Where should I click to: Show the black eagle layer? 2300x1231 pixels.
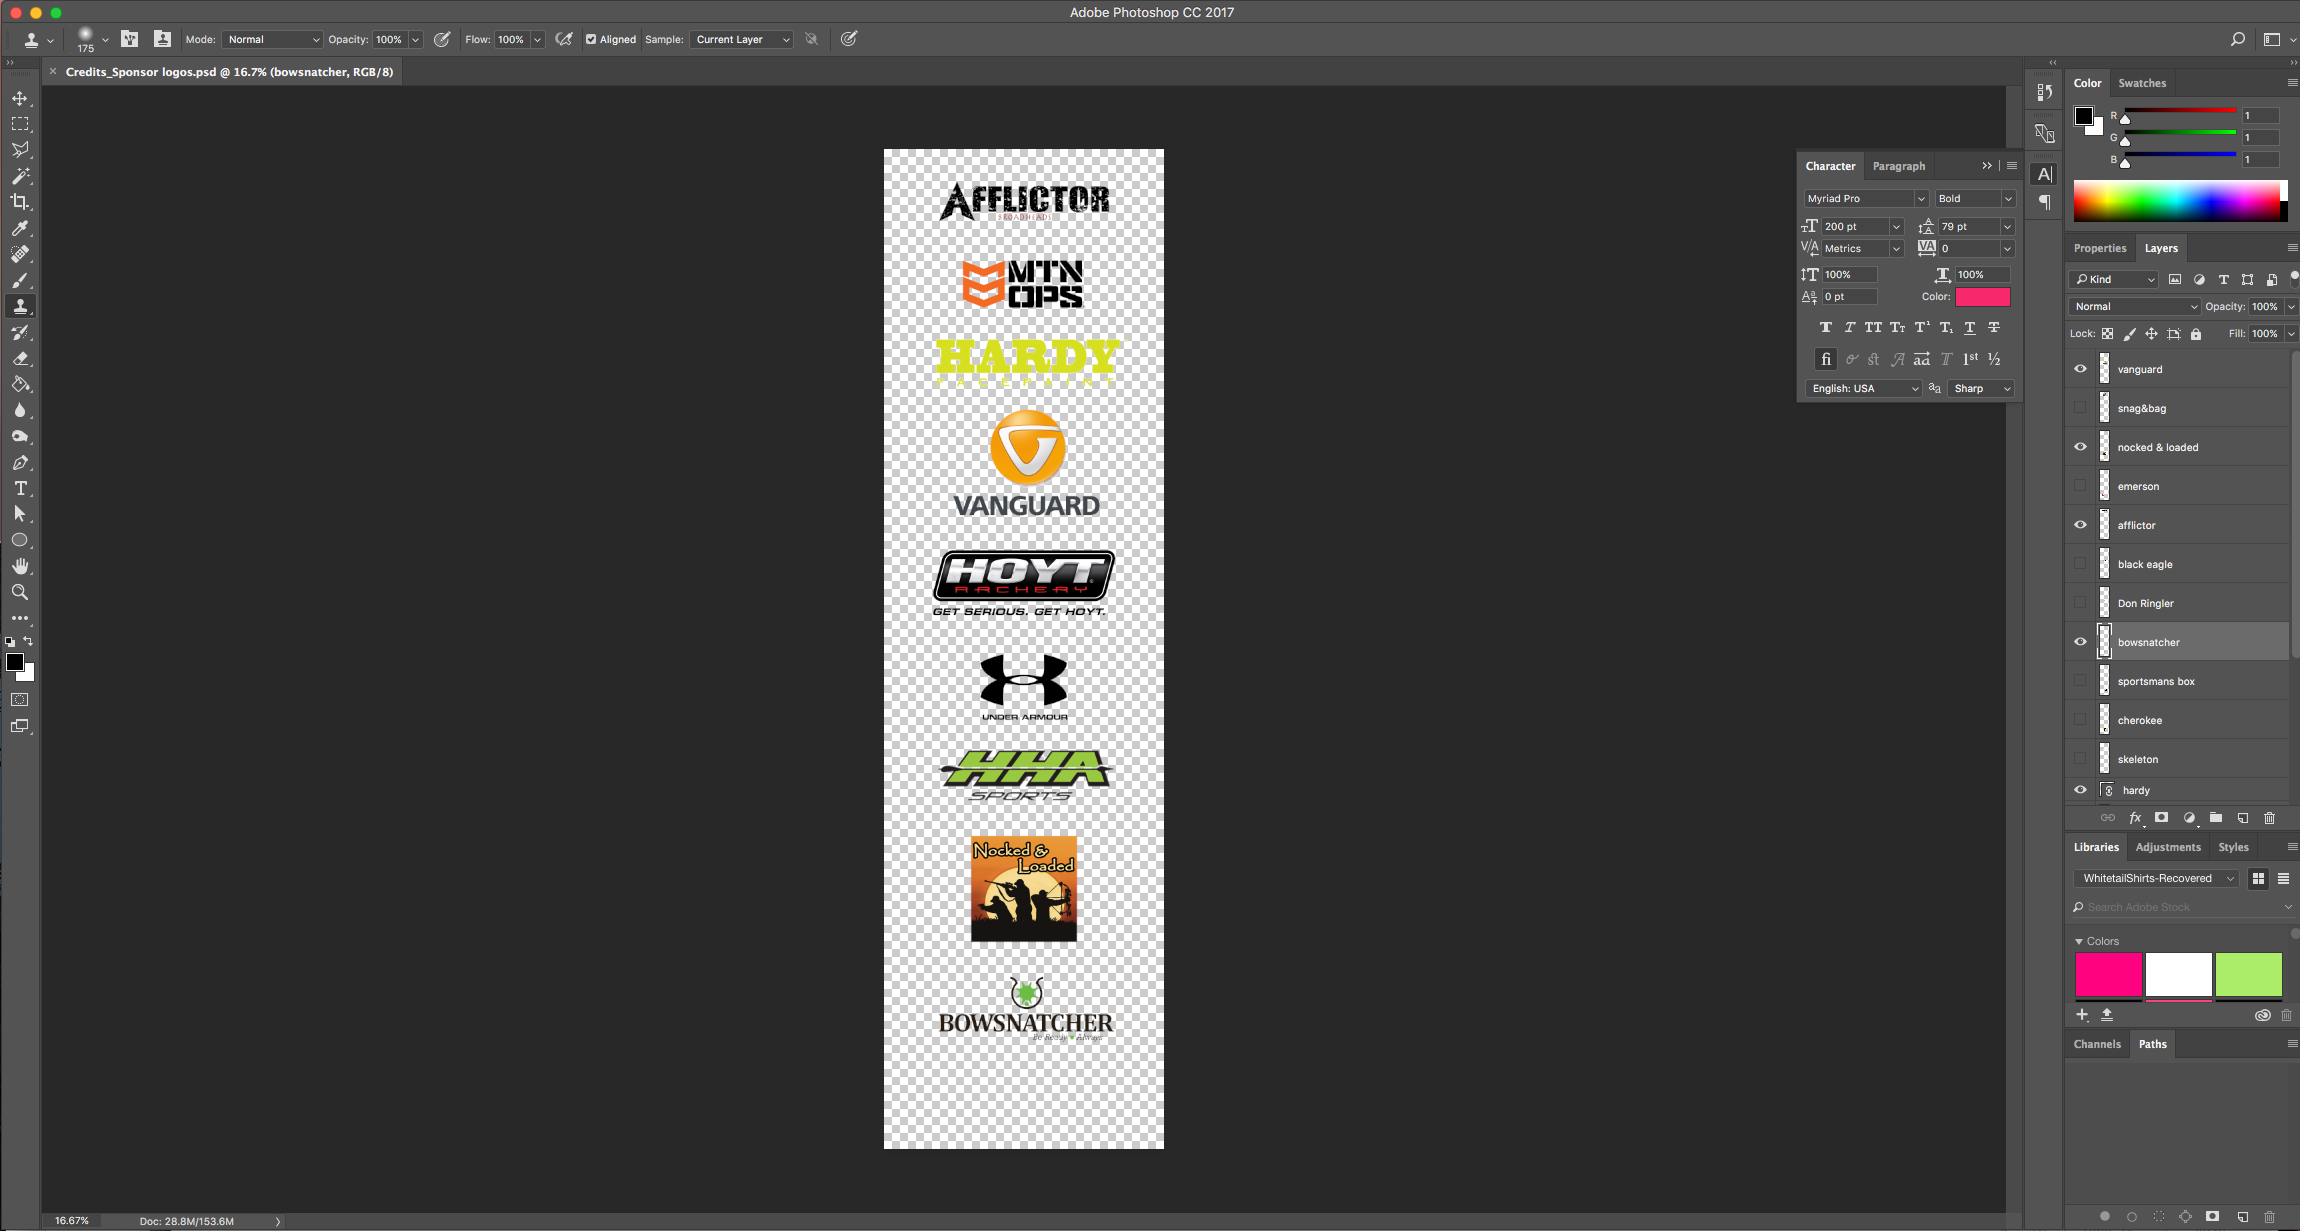point(2080,564)
